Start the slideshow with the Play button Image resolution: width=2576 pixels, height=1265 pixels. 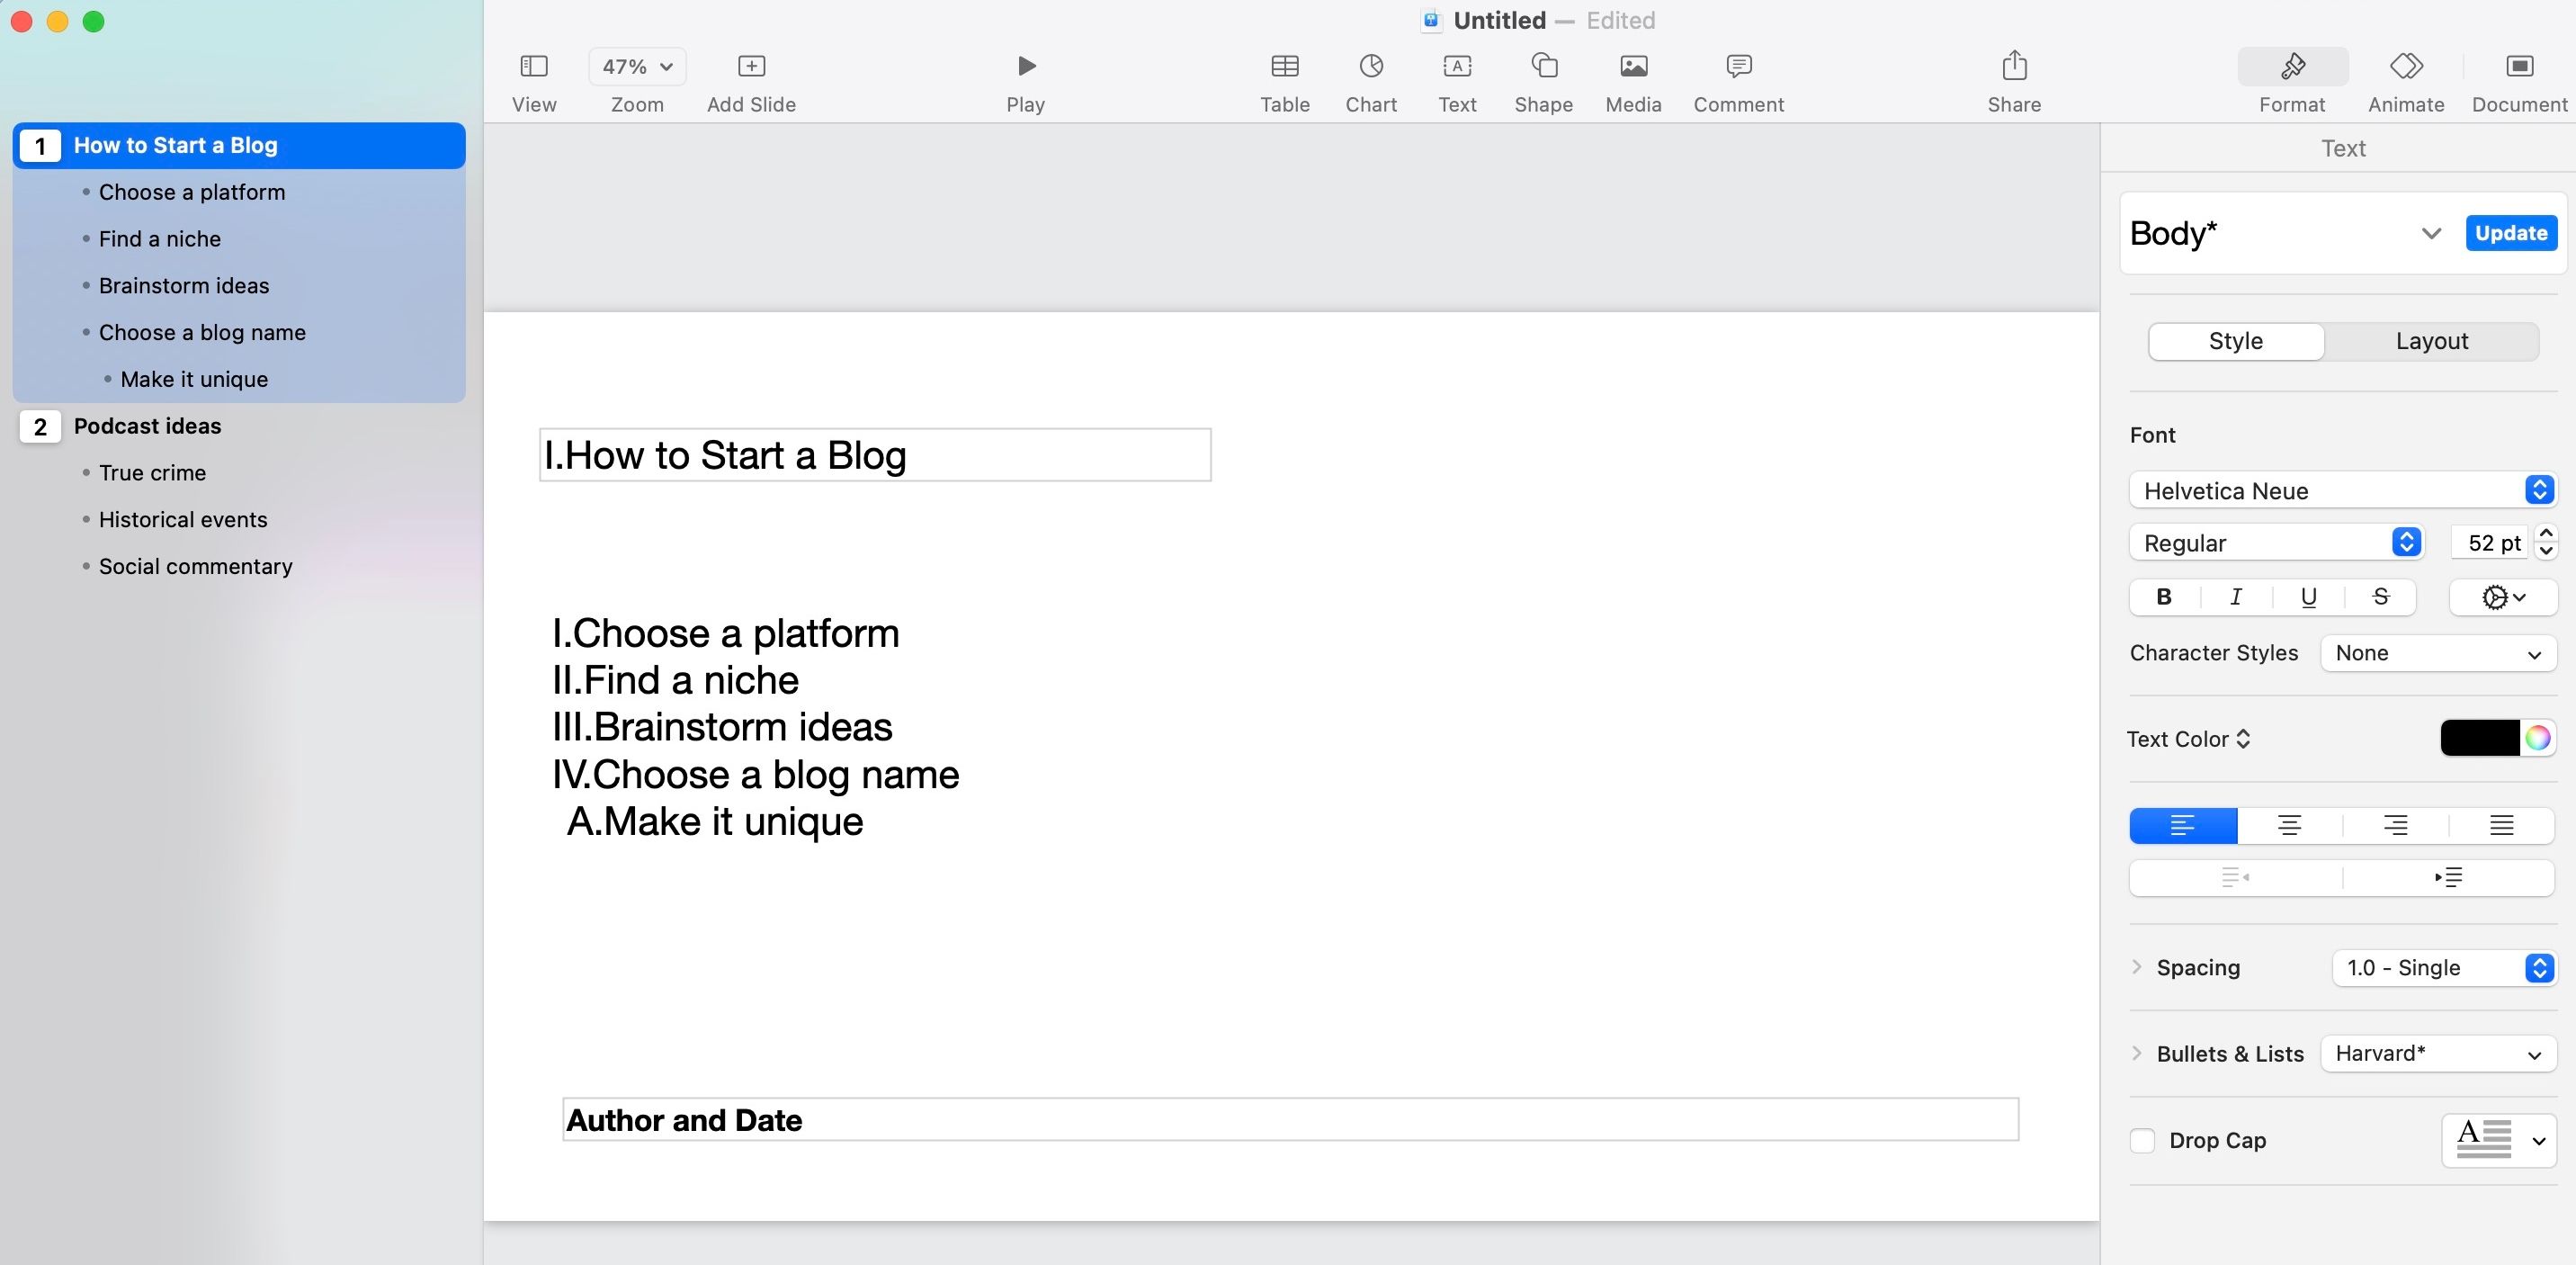coord(1026,66)
